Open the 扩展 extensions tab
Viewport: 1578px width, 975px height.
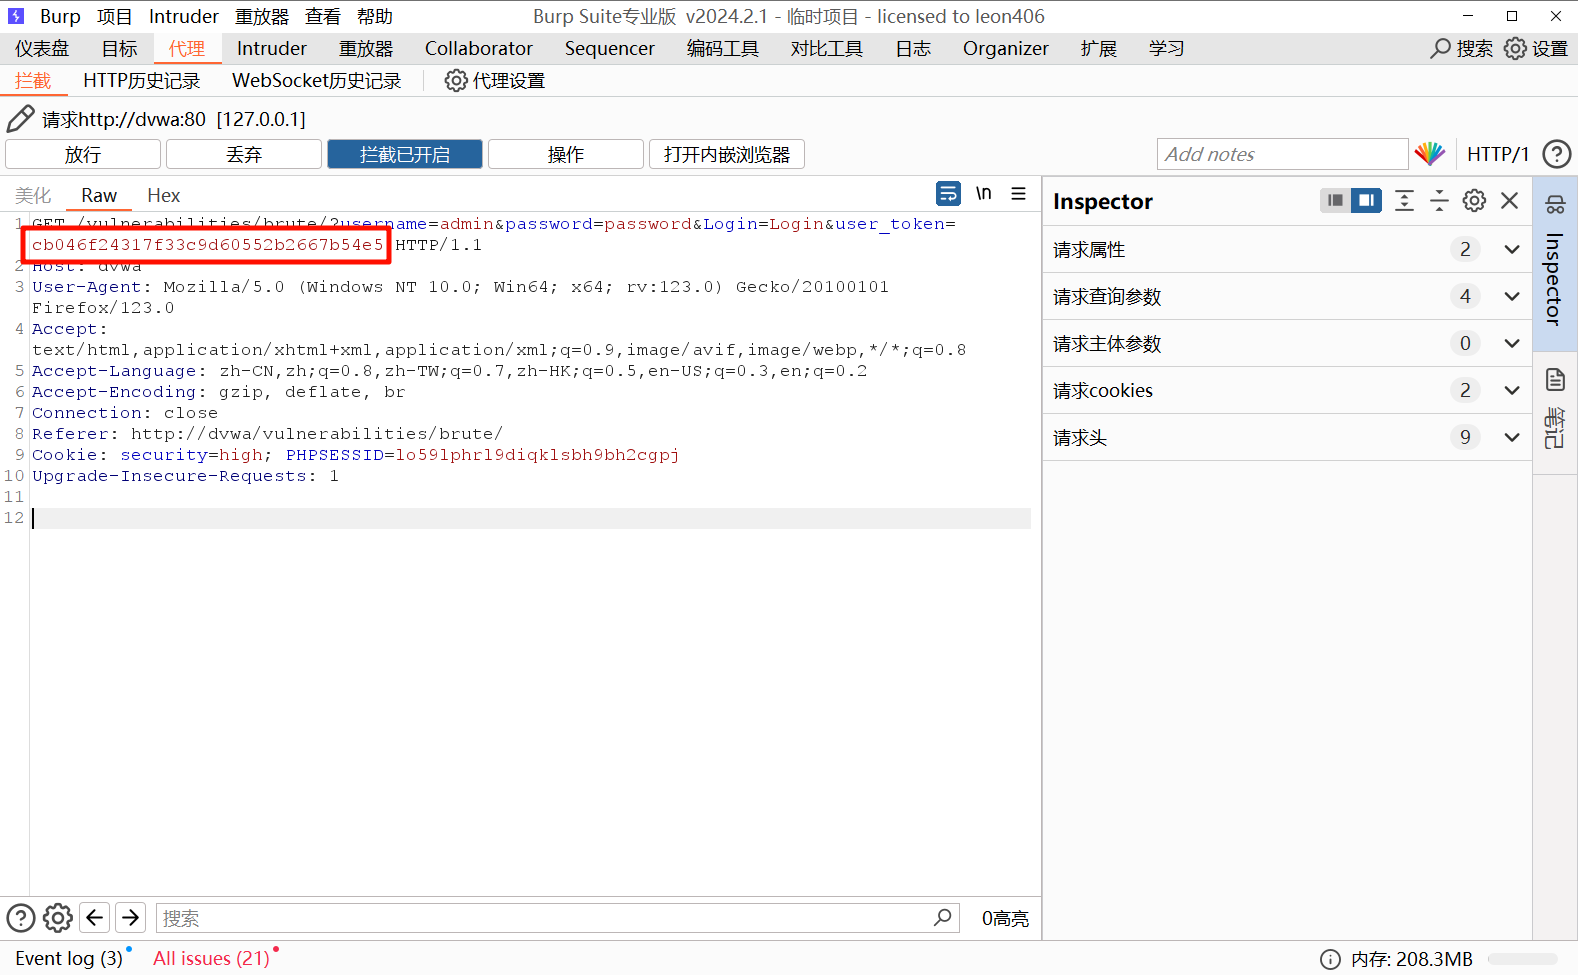pos(1099,48)
